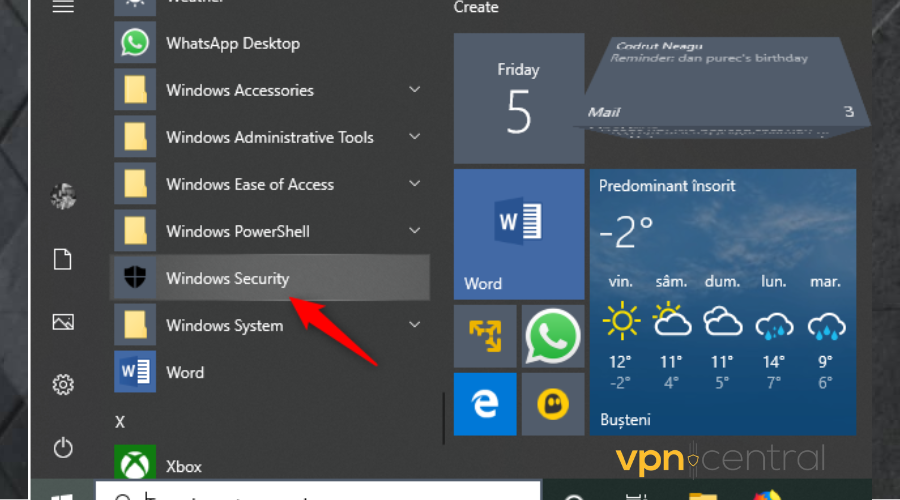Click the Windows Security label
This screenshot has width=900, height=500.
click(228, 278)
